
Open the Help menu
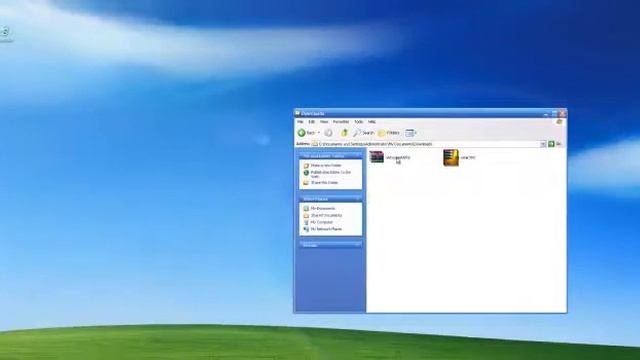coord(372,122)
